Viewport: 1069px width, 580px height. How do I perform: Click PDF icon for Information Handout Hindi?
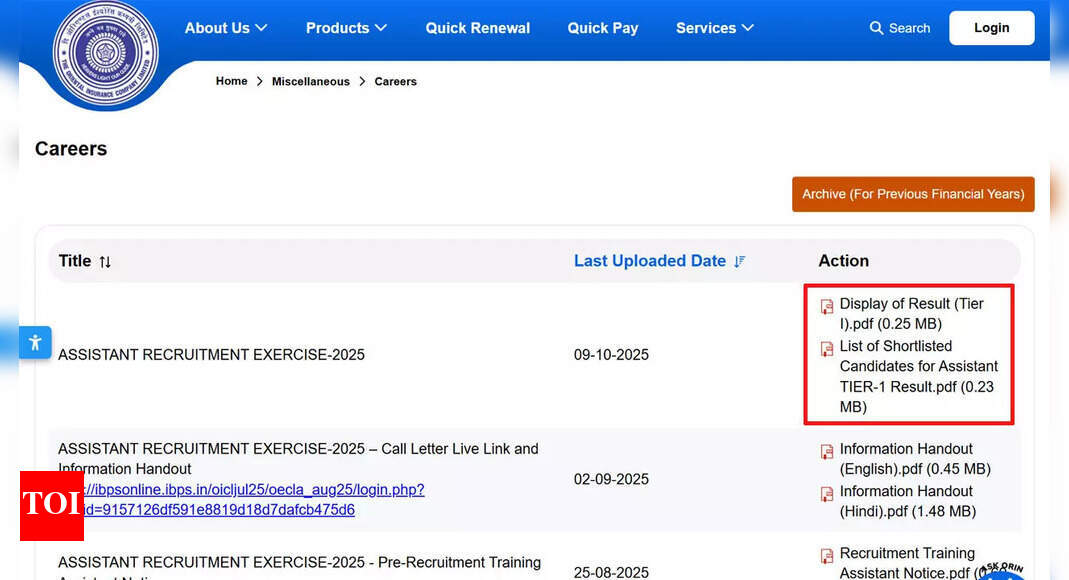827,494
